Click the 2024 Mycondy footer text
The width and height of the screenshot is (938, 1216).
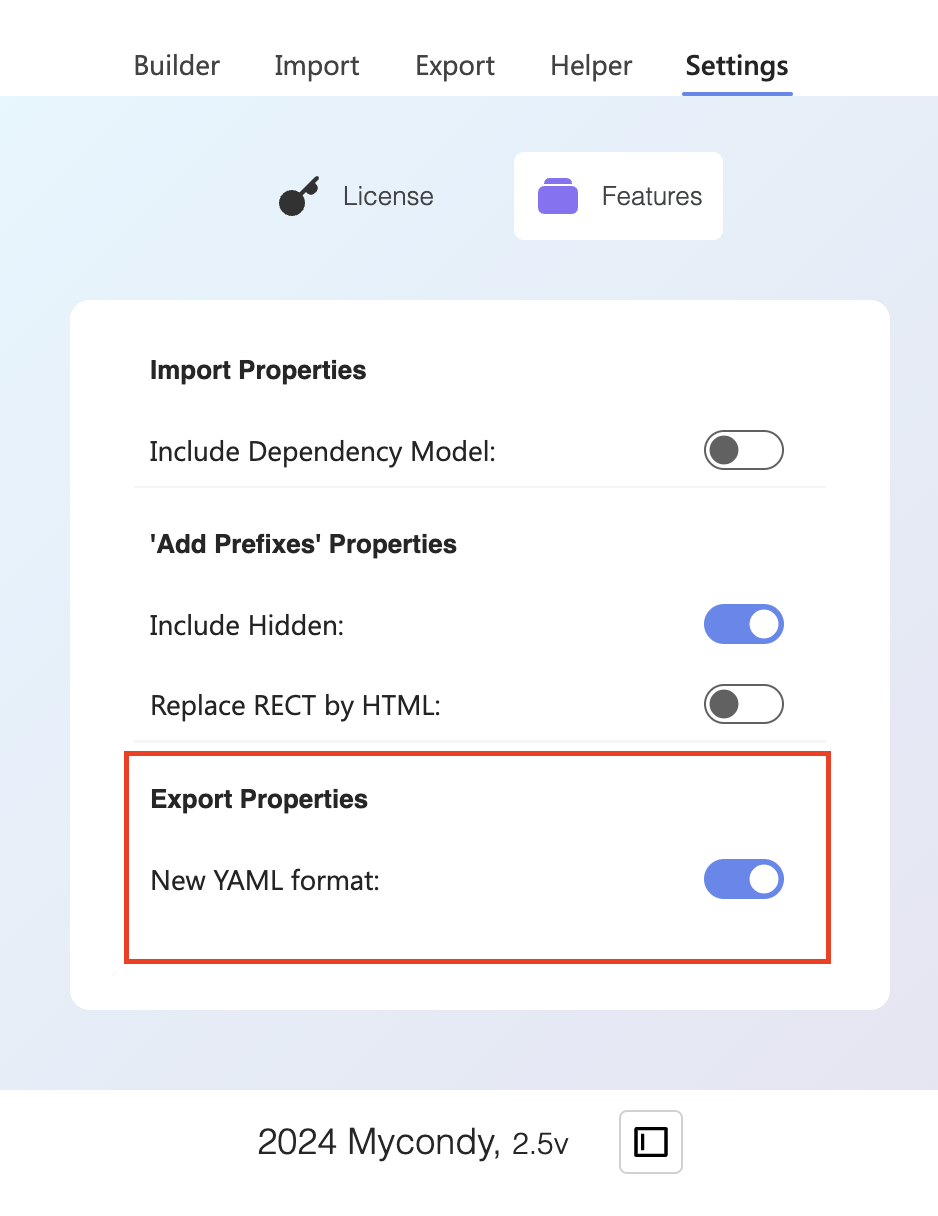[x=378, y=1142]
